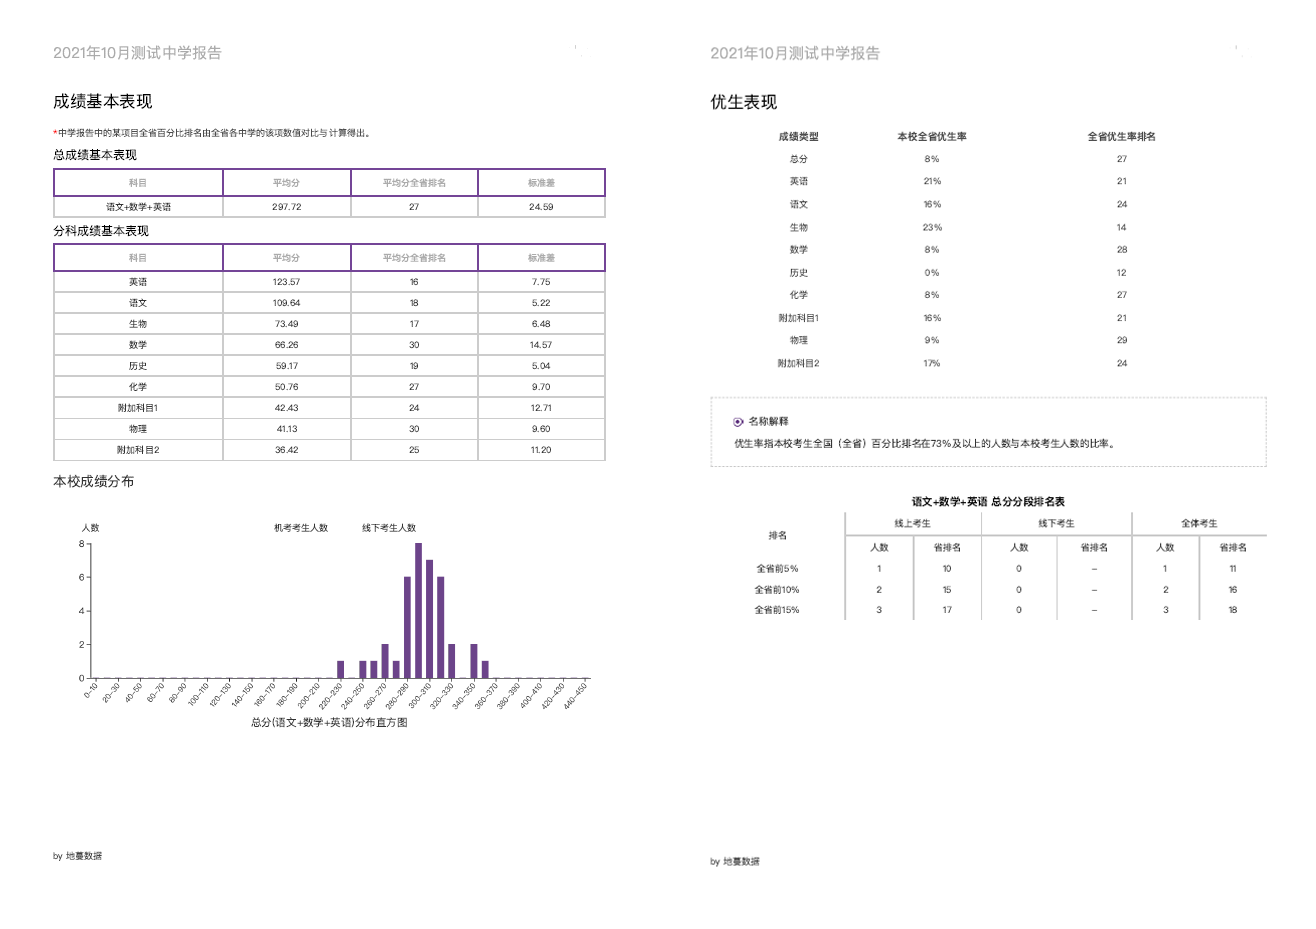
Task: Click the standard deviation 24.59
Action: 541,207
